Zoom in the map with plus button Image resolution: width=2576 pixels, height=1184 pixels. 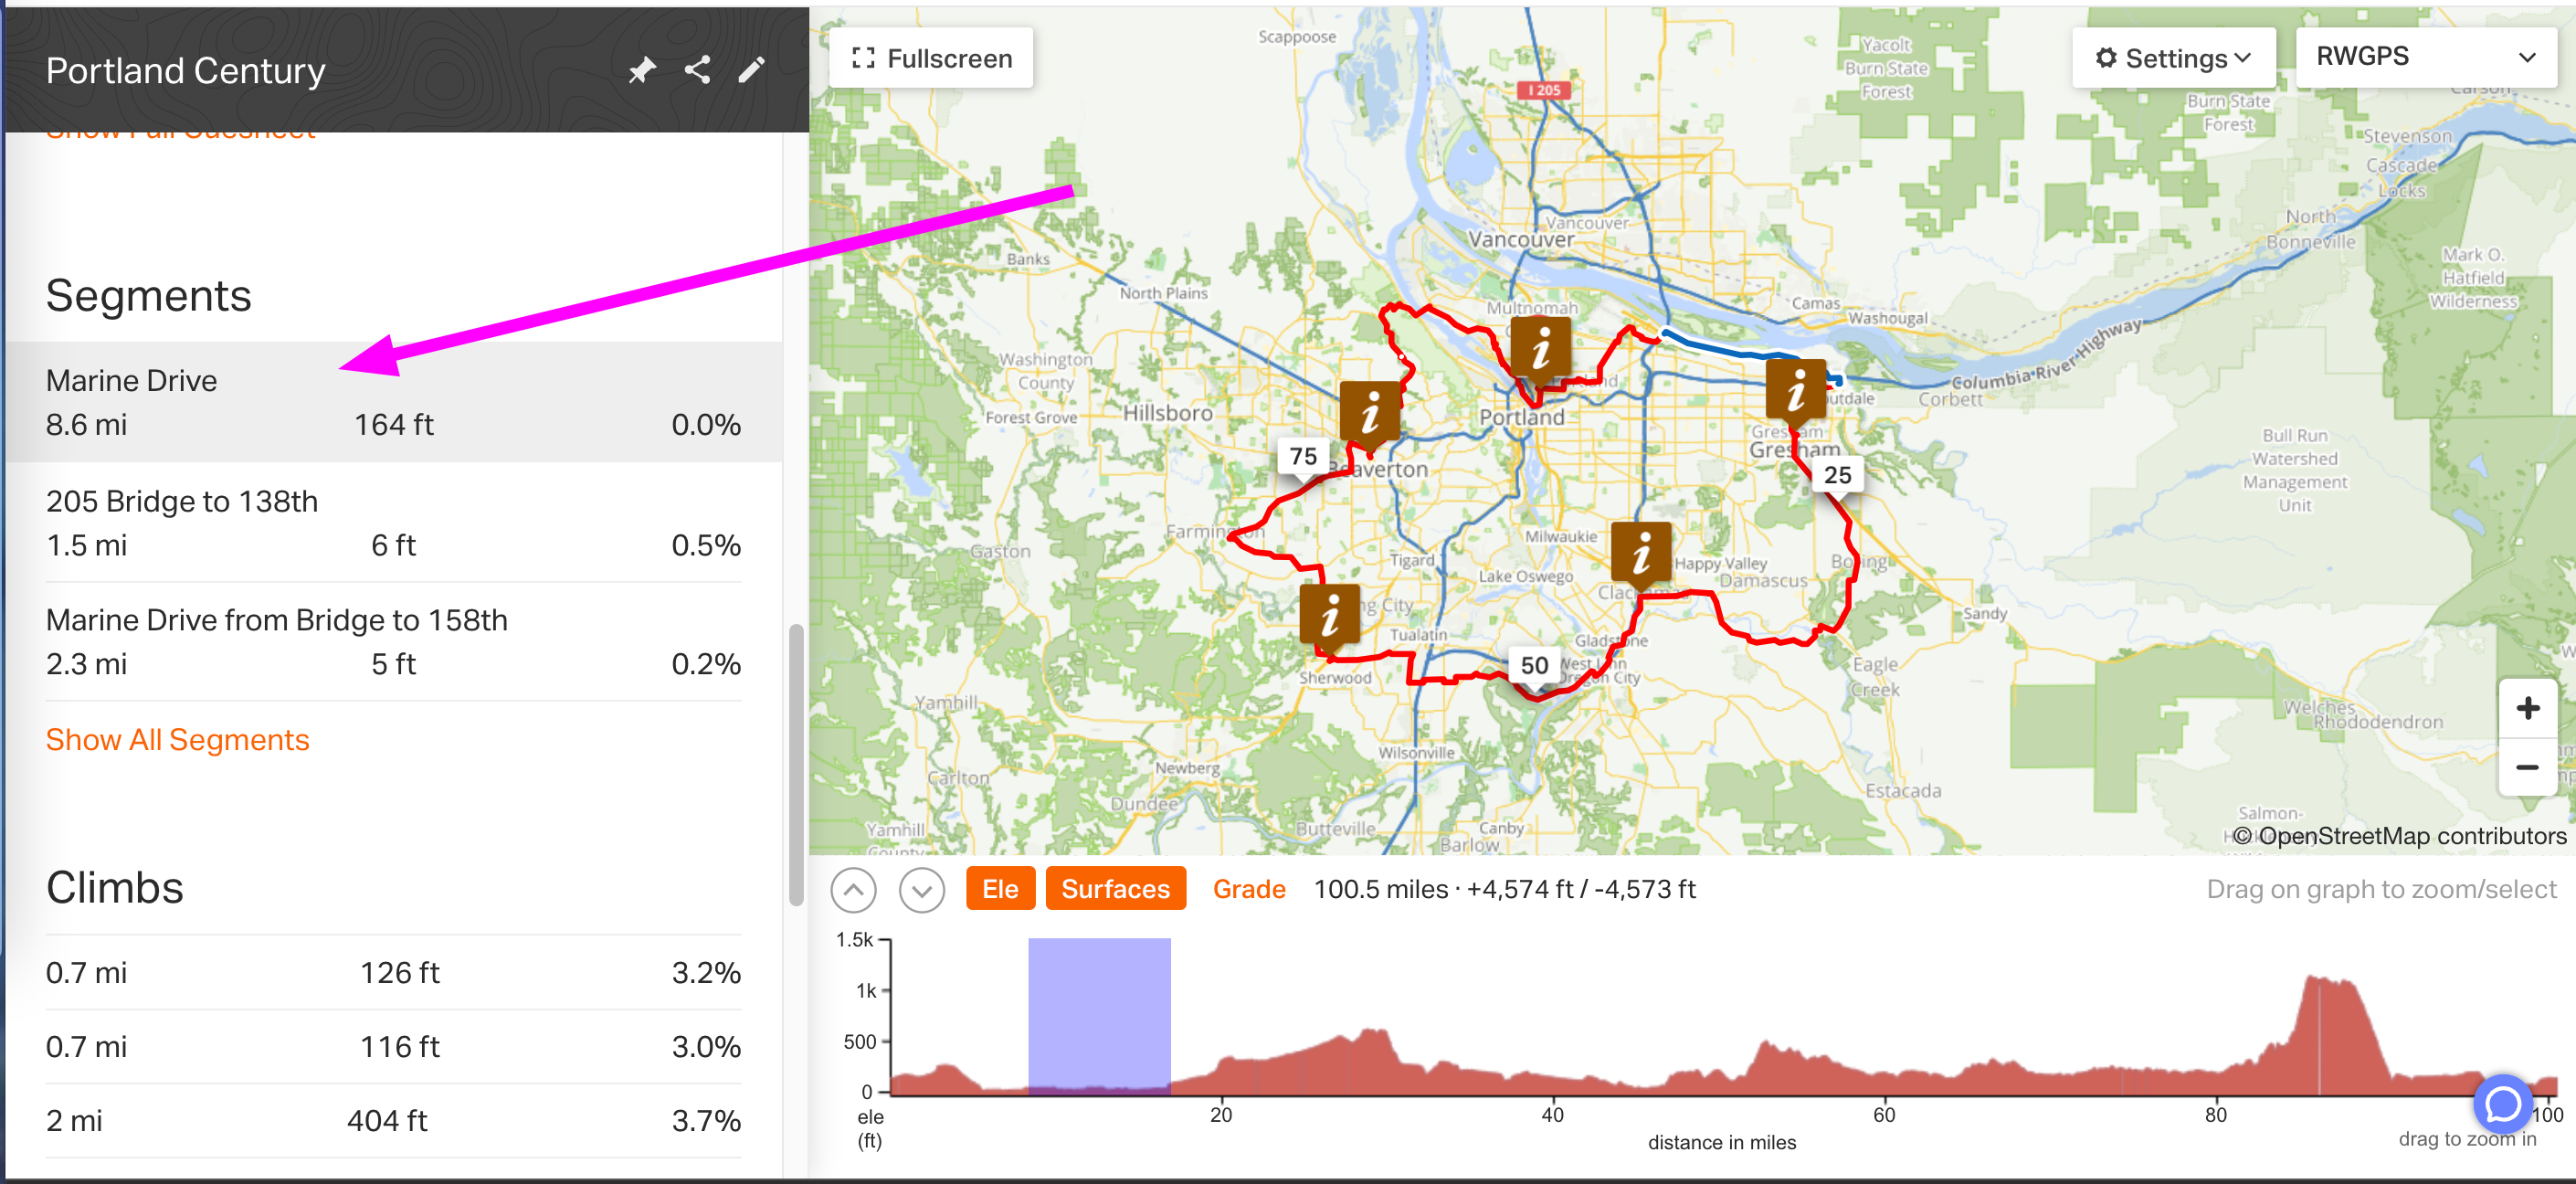click(2527, 709)
